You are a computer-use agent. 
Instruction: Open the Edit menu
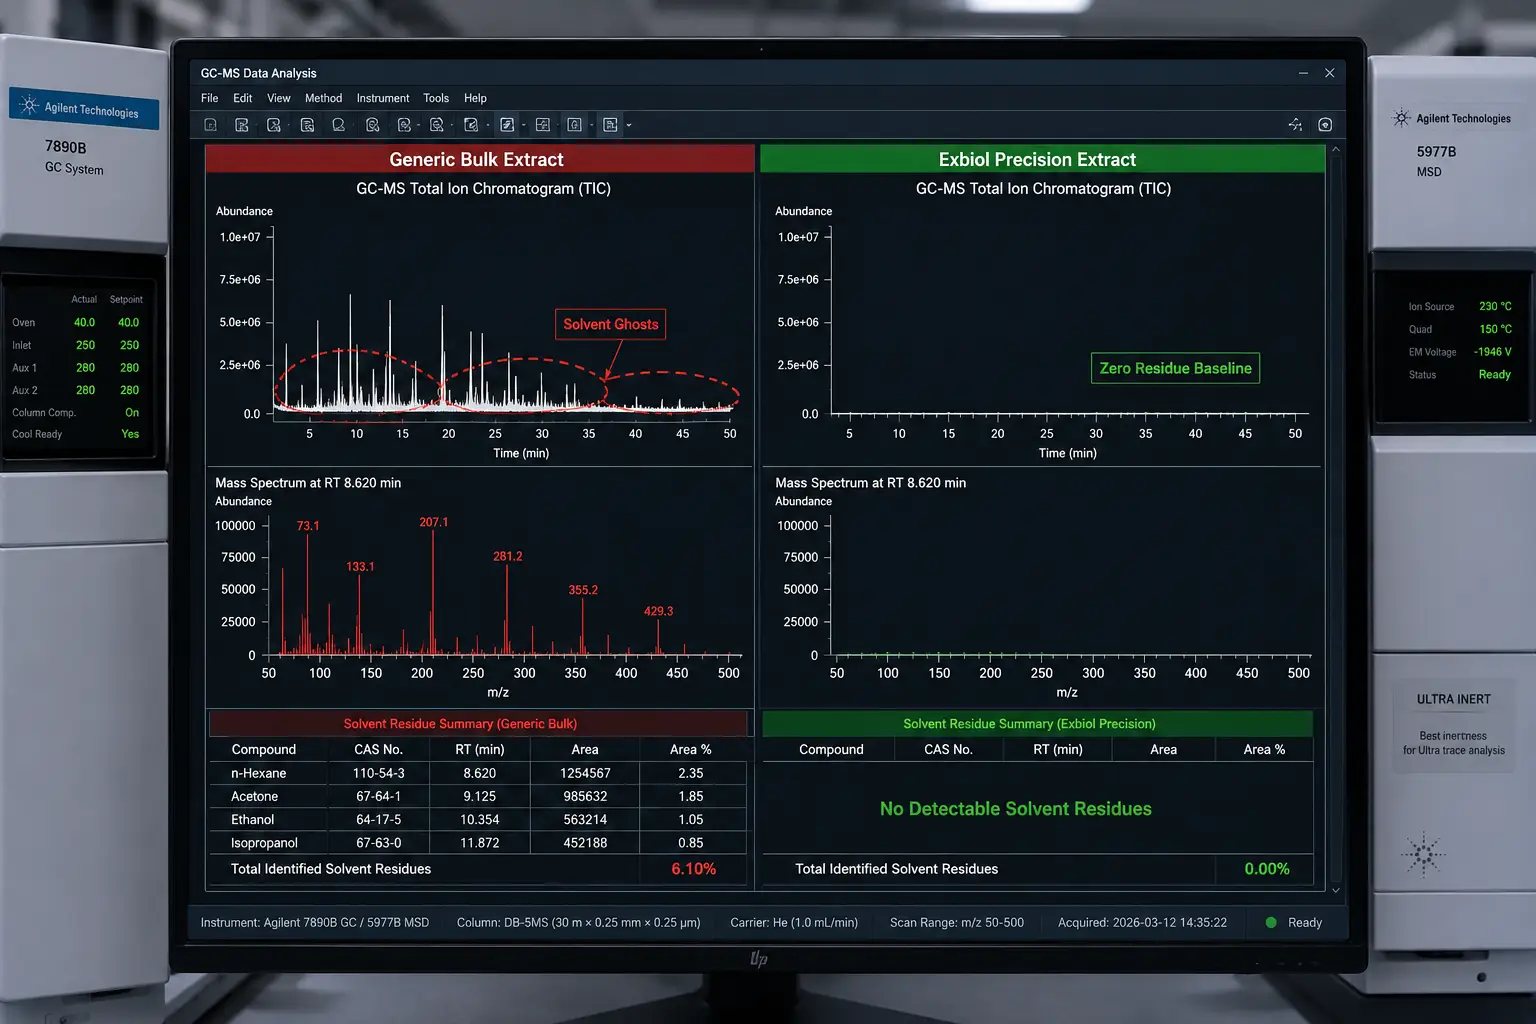point(242,98)
